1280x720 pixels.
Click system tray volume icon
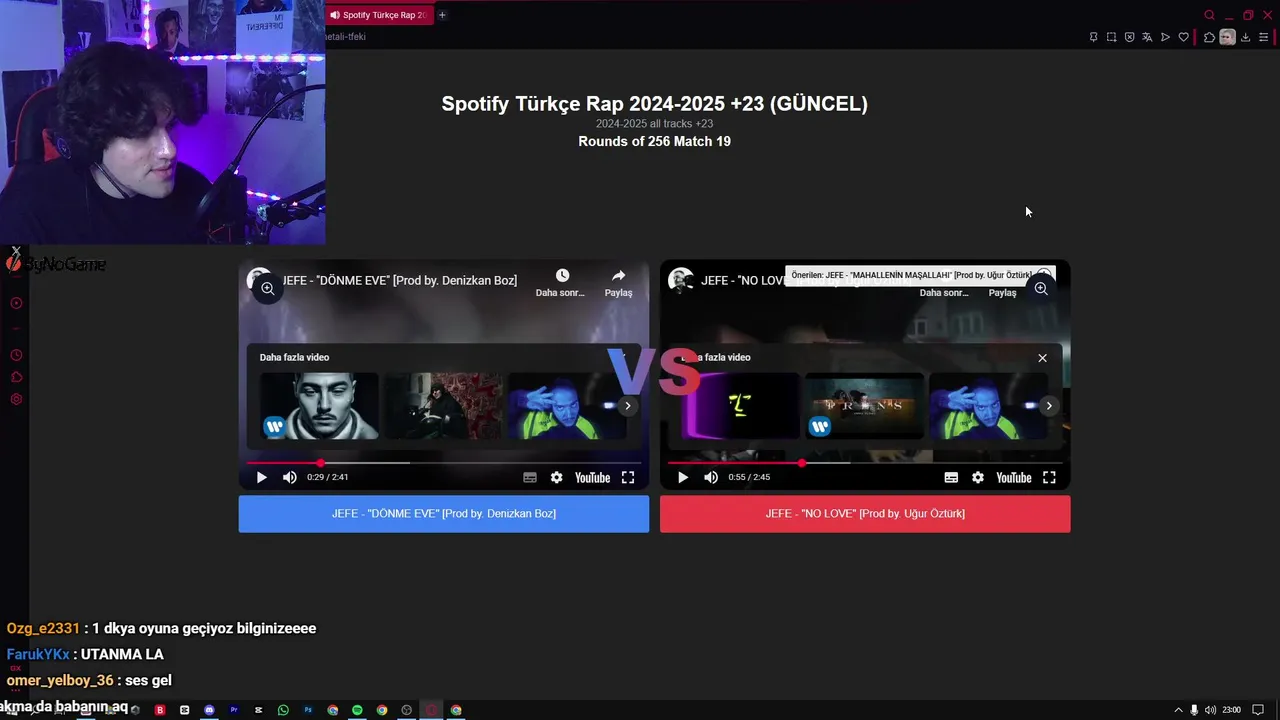click(1210, 710)
